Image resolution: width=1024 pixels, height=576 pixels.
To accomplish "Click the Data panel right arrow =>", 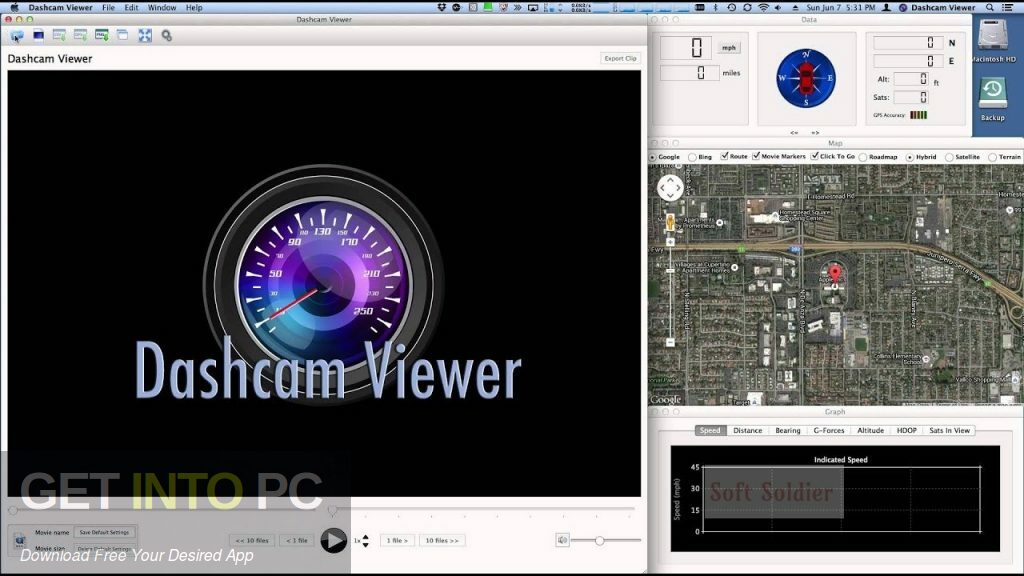I will [x=815, y=133].
